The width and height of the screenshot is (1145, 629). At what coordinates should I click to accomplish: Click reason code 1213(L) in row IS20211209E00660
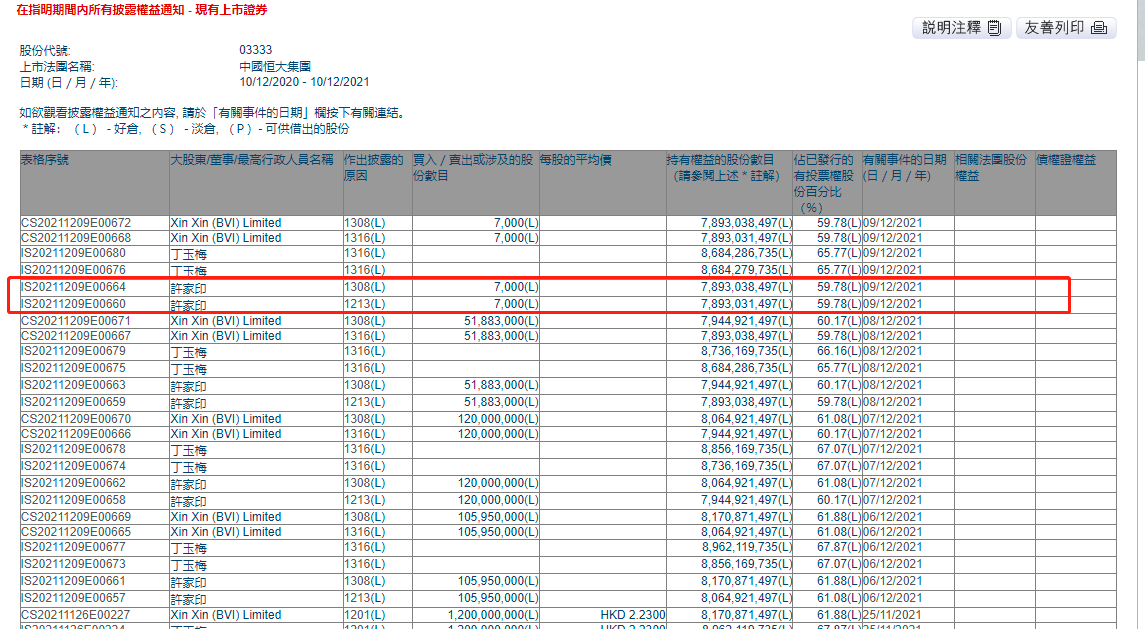[364, 304]
